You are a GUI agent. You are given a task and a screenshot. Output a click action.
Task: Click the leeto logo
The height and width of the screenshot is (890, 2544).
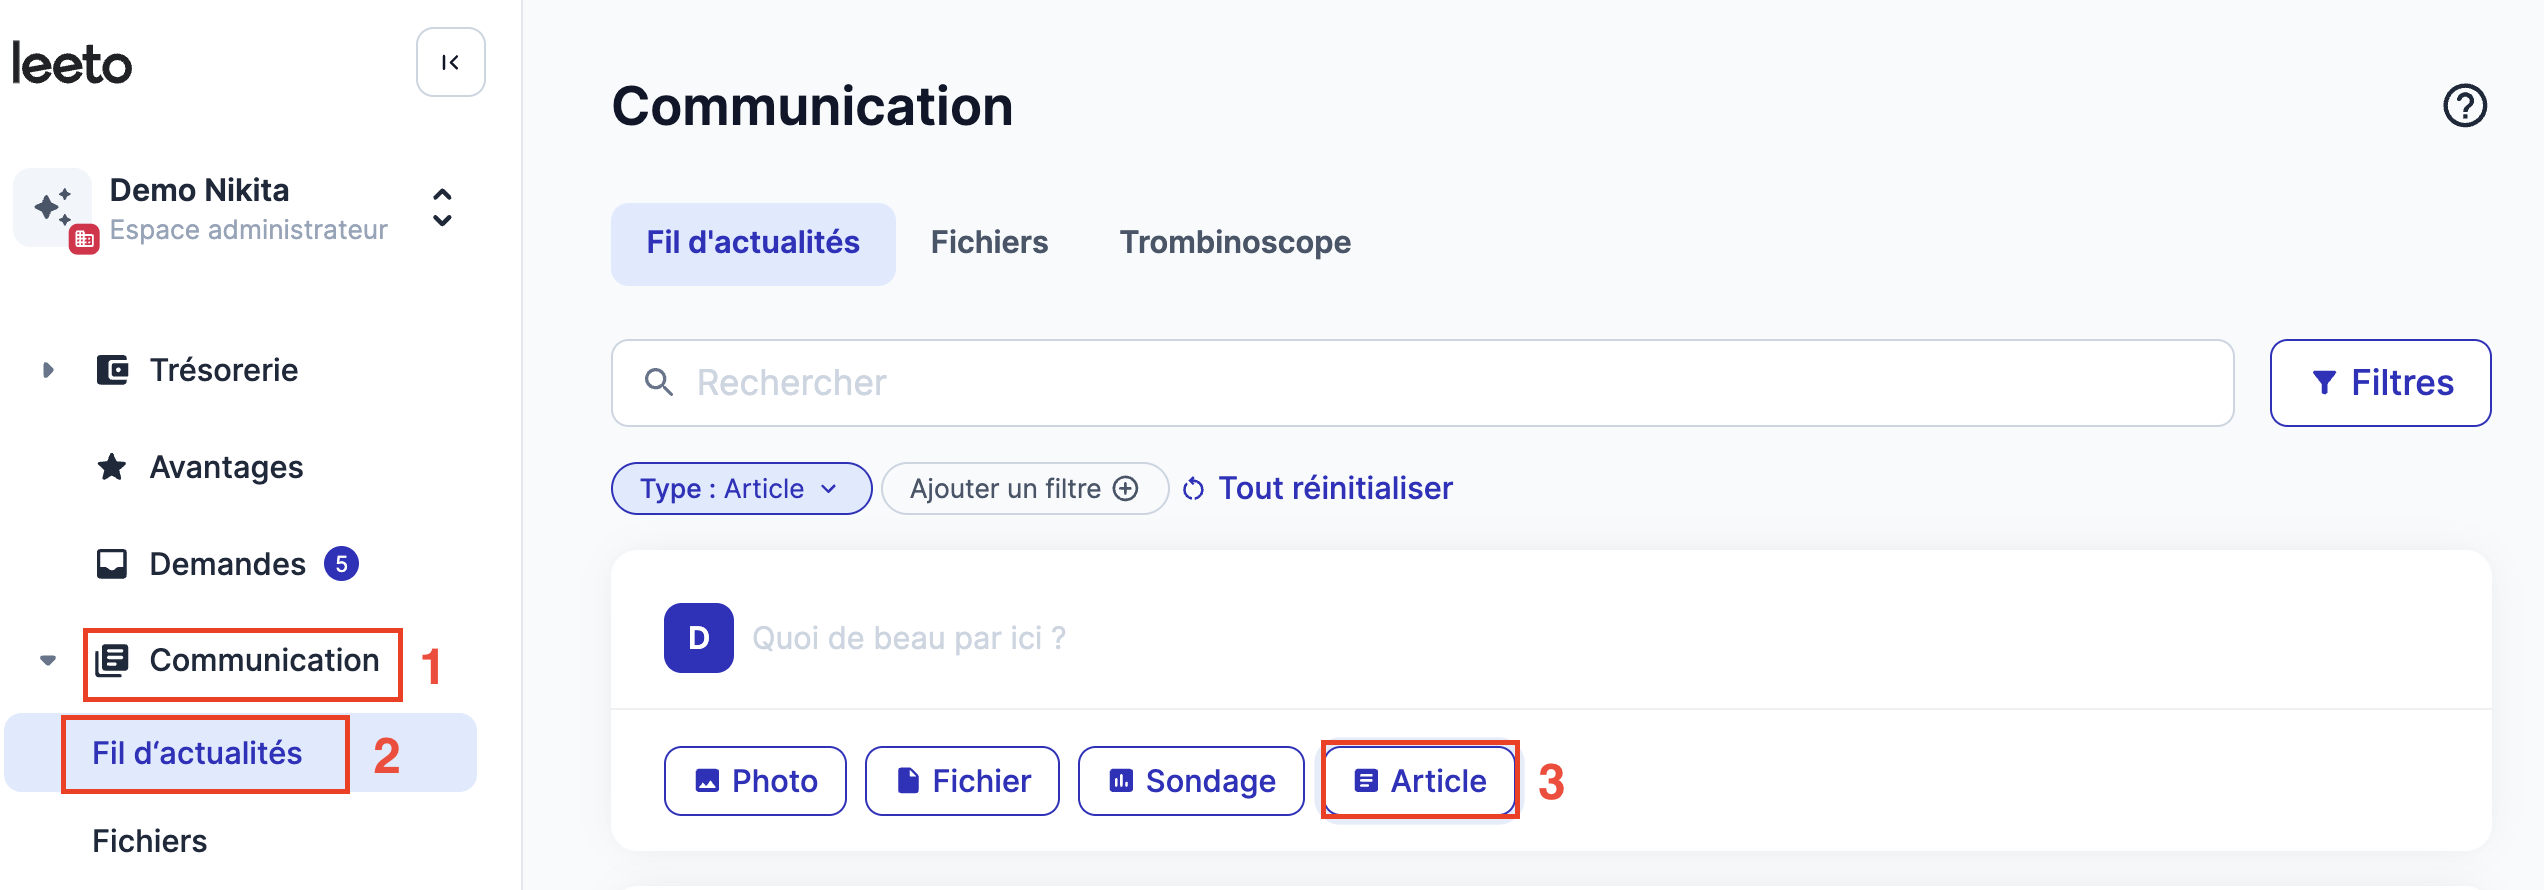71,64
